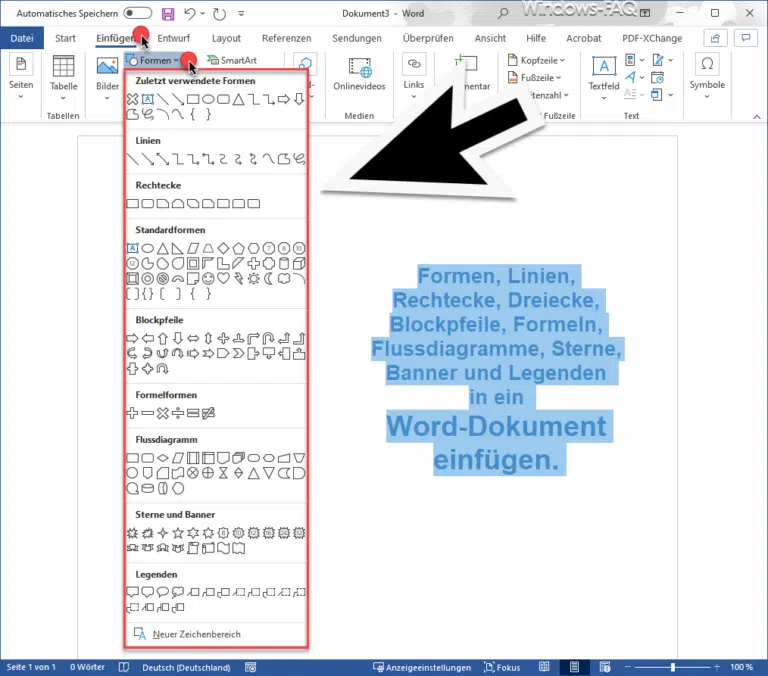Click the Formen dropdown button

pyautogui.click(x=153, y=60)
